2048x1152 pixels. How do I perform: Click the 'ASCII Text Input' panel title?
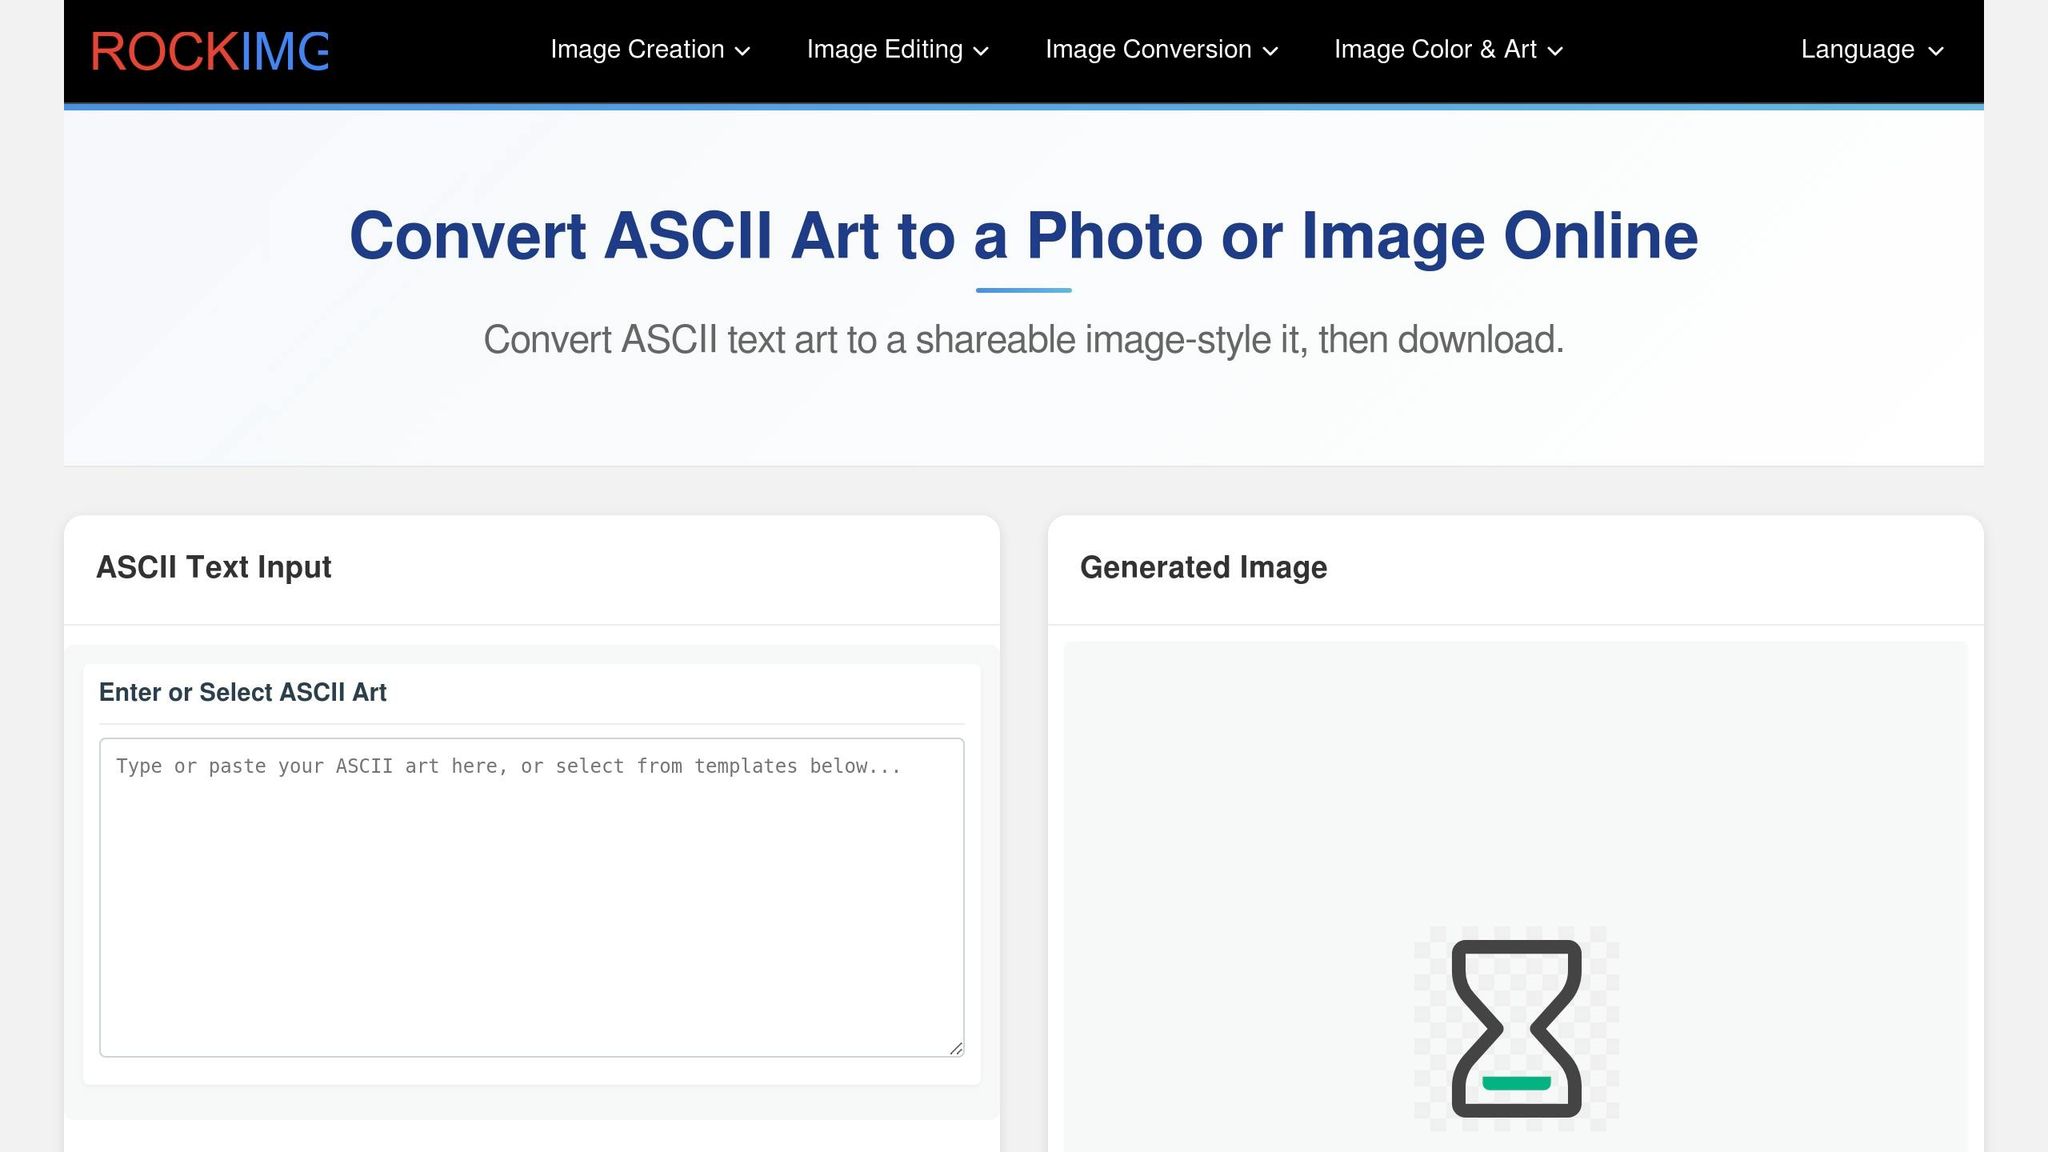click(x=214, y=567)
